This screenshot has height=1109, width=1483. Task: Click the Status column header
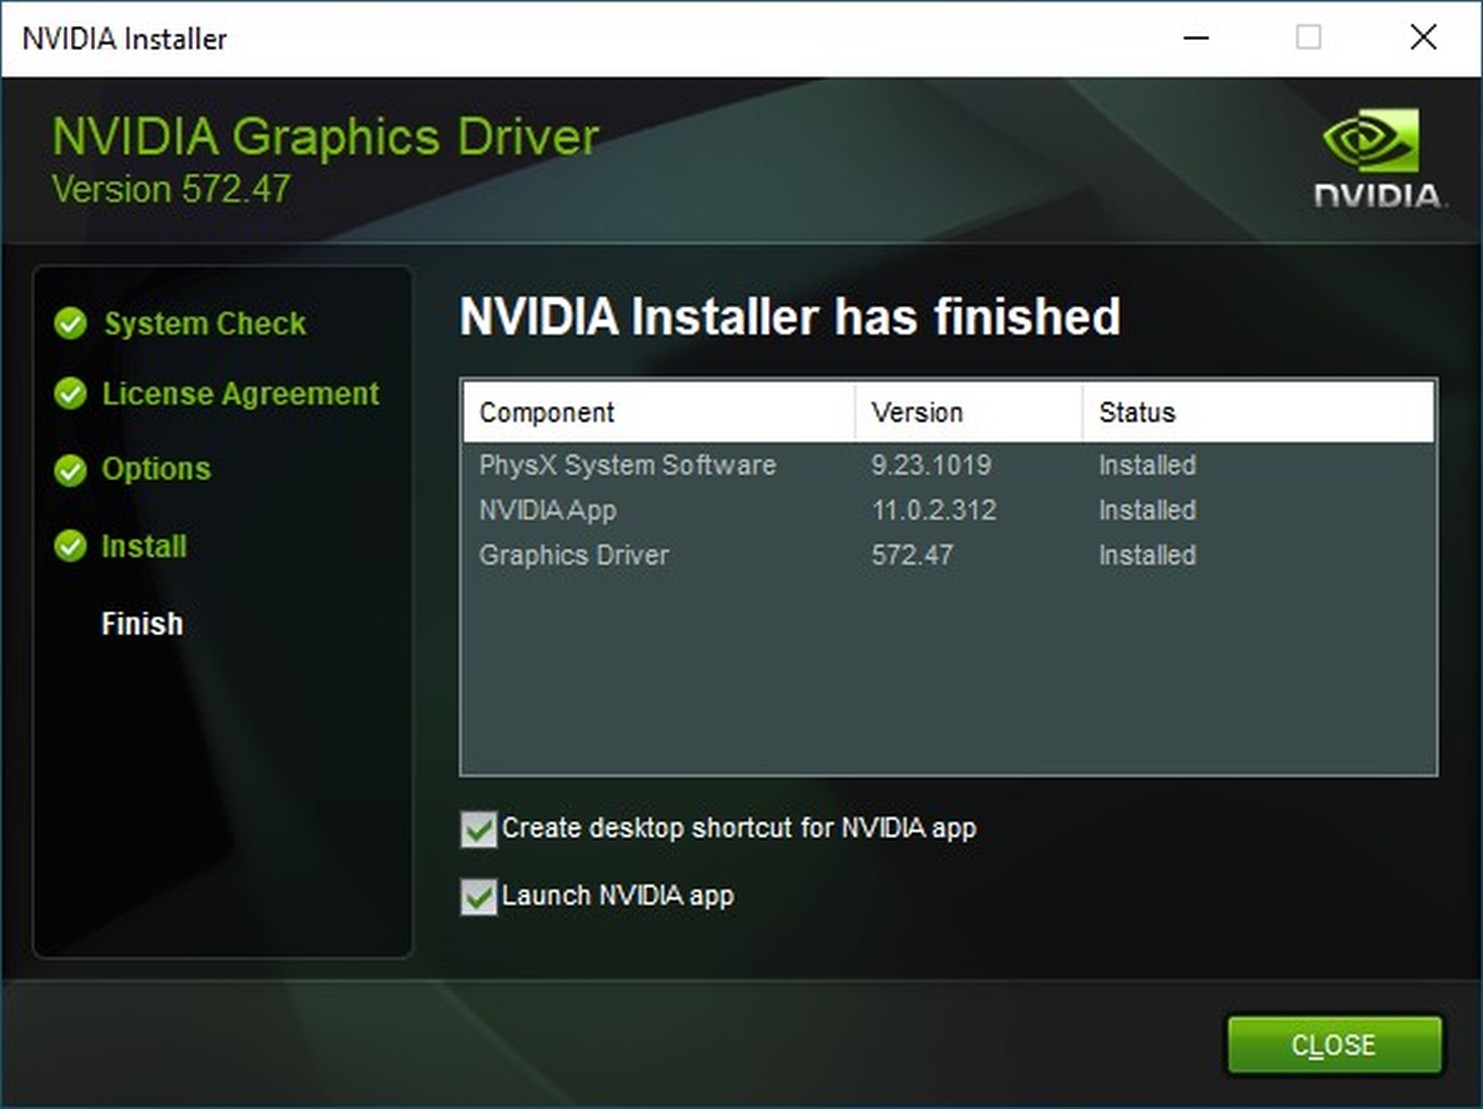tap(1258, 412)
